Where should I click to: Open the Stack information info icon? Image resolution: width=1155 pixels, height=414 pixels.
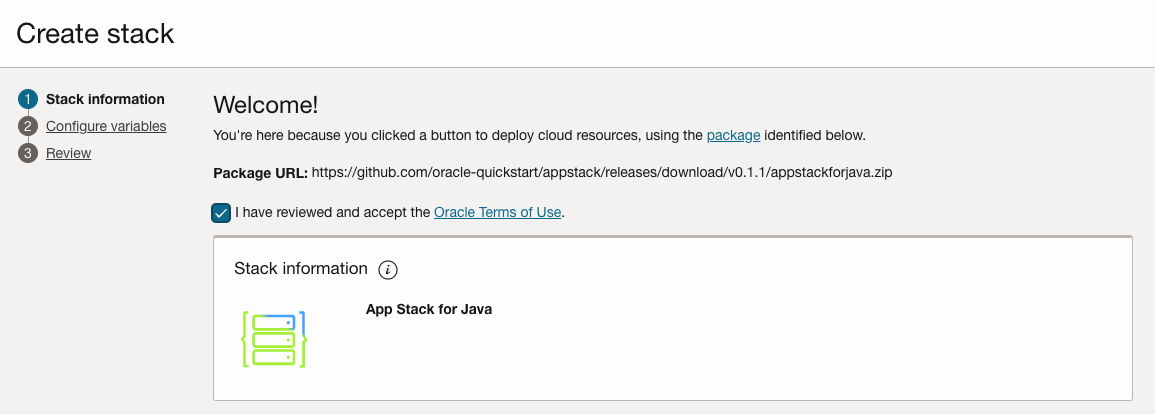click(x=388, y=270)
